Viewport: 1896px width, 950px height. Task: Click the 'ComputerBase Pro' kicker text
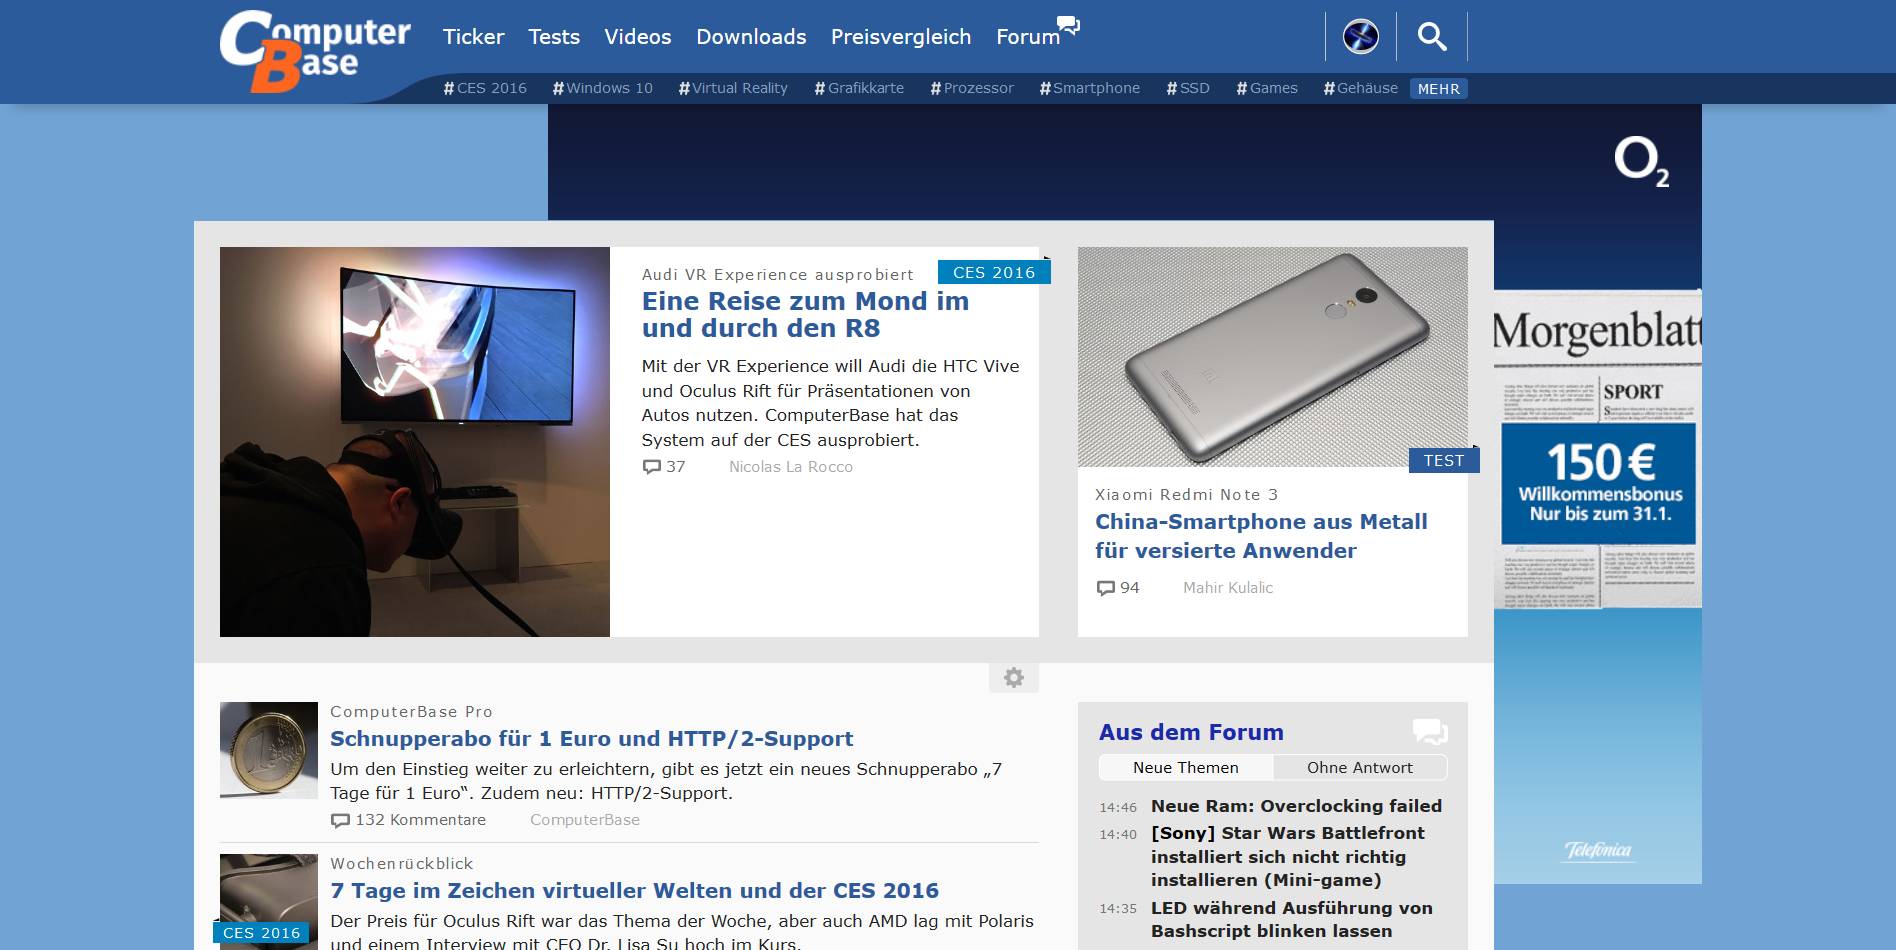coord(412,712)
